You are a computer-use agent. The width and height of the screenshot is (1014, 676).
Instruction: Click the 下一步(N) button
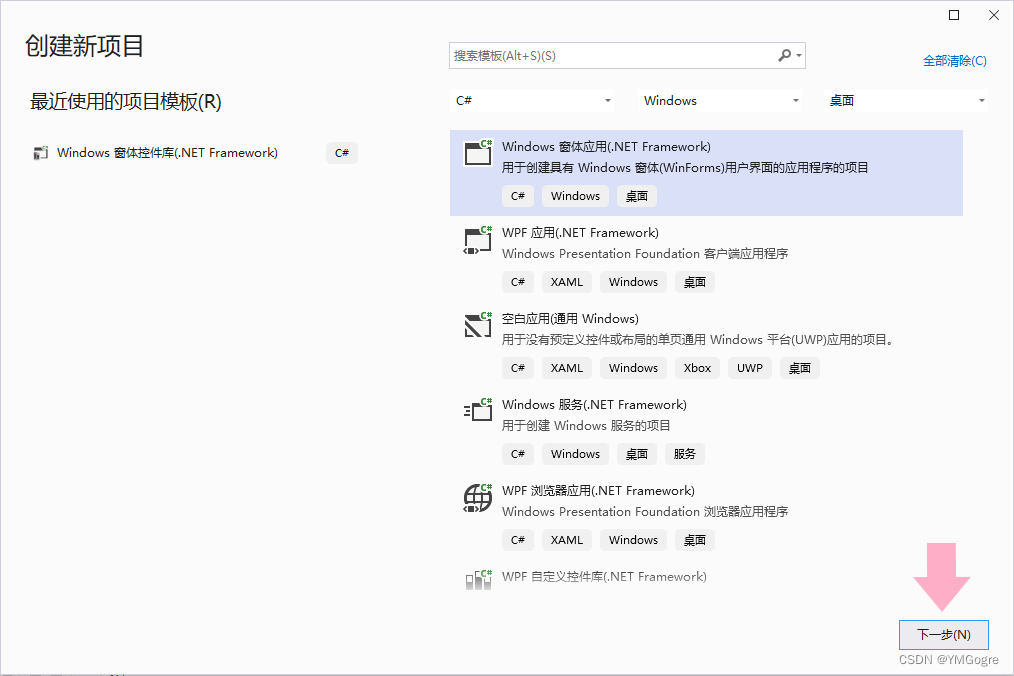click(x=944, y=635)
